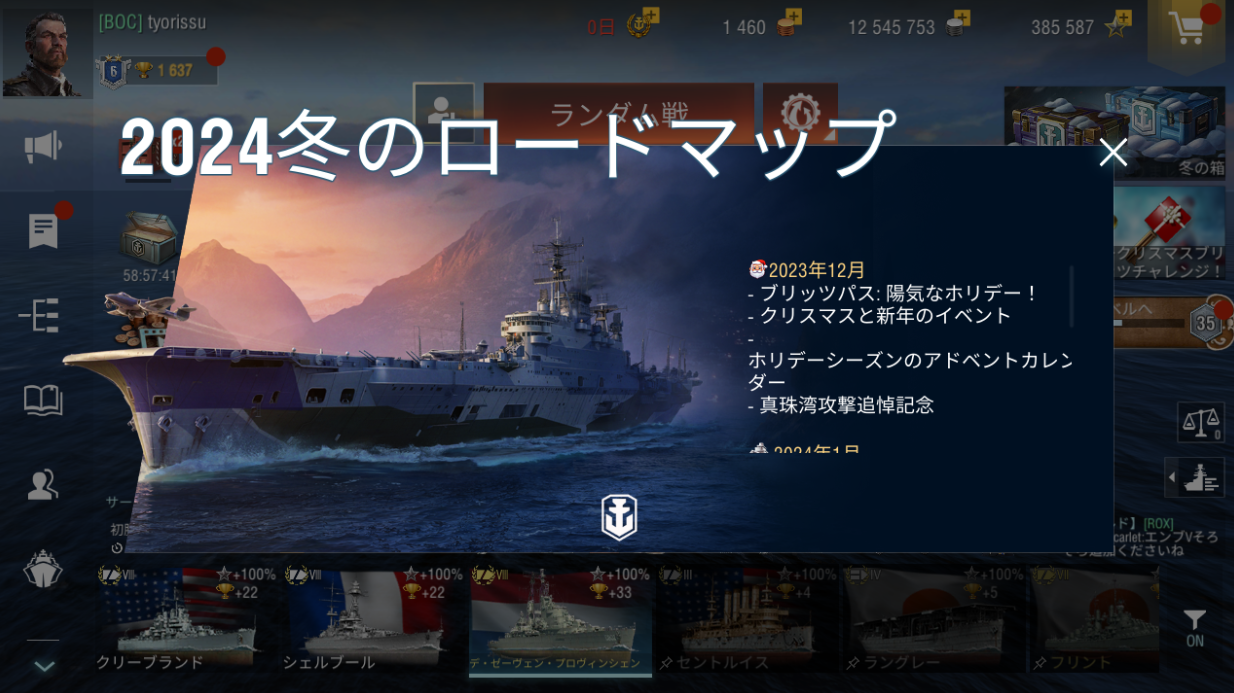Open the open-book guide icon
The width and height of the screenshot is (1234, 693).
tap(43, 401)
